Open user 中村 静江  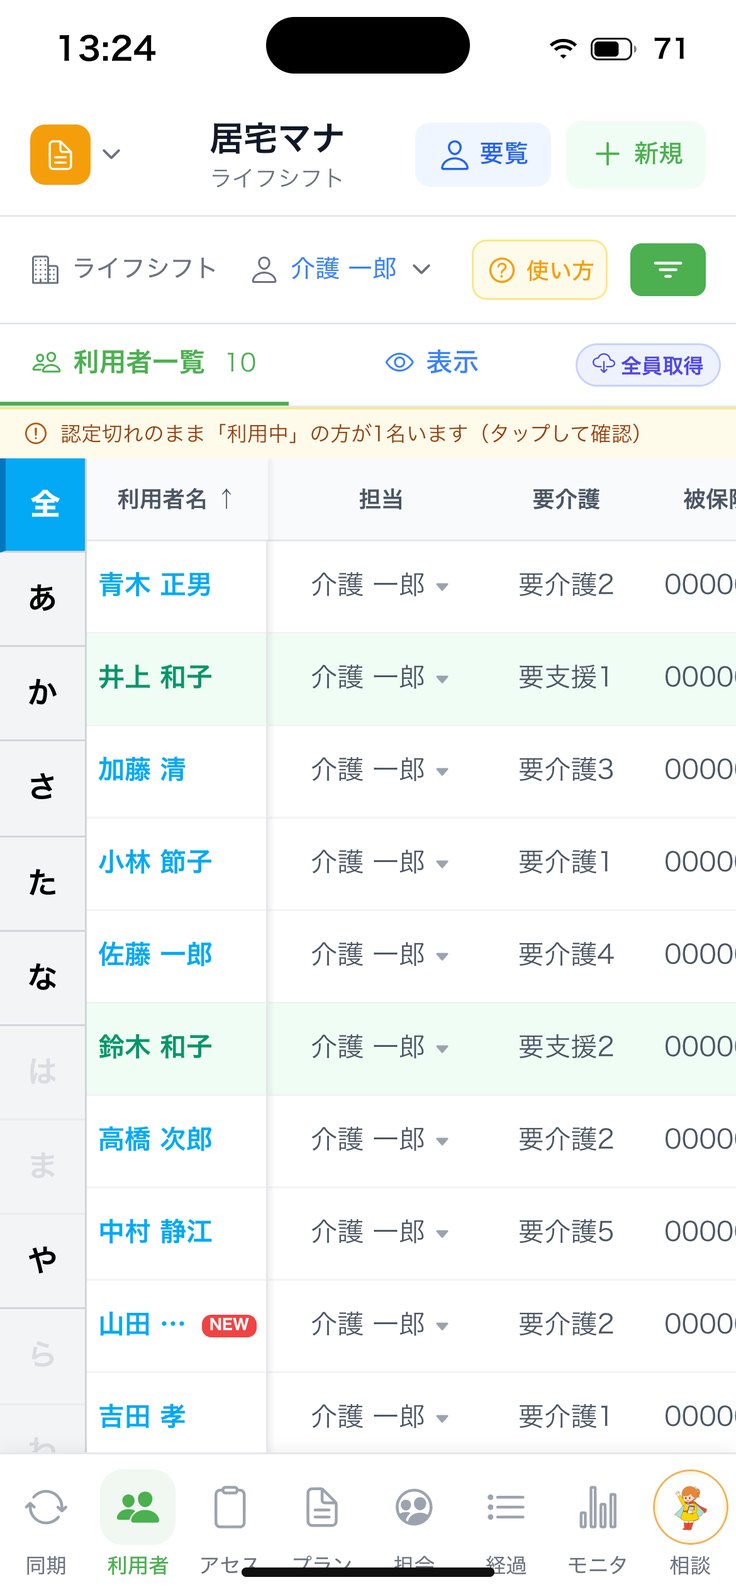[155, 1231]
